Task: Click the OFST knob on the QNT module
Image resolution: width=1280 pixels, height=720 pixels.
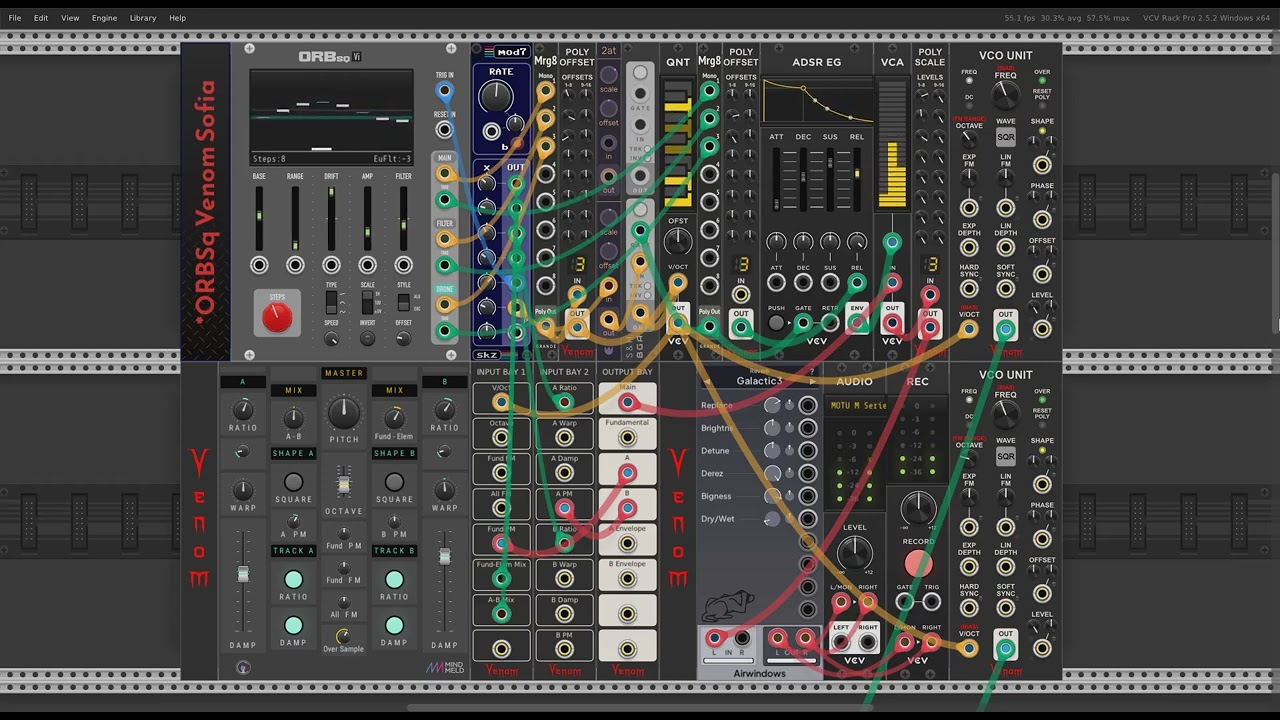Action: pos(678,241)
